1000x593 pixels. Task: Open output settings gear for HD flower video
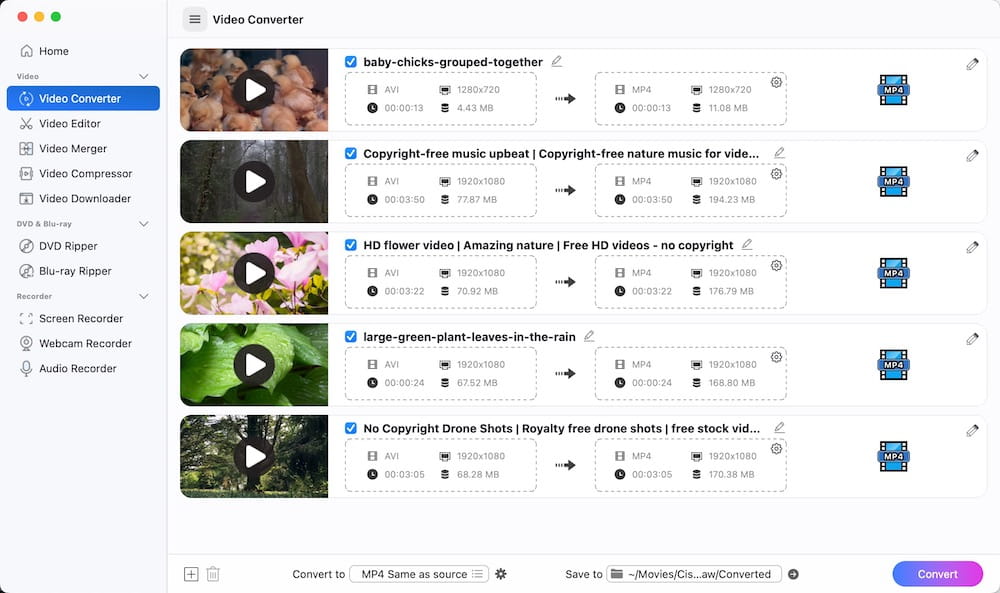pos(776,265)
